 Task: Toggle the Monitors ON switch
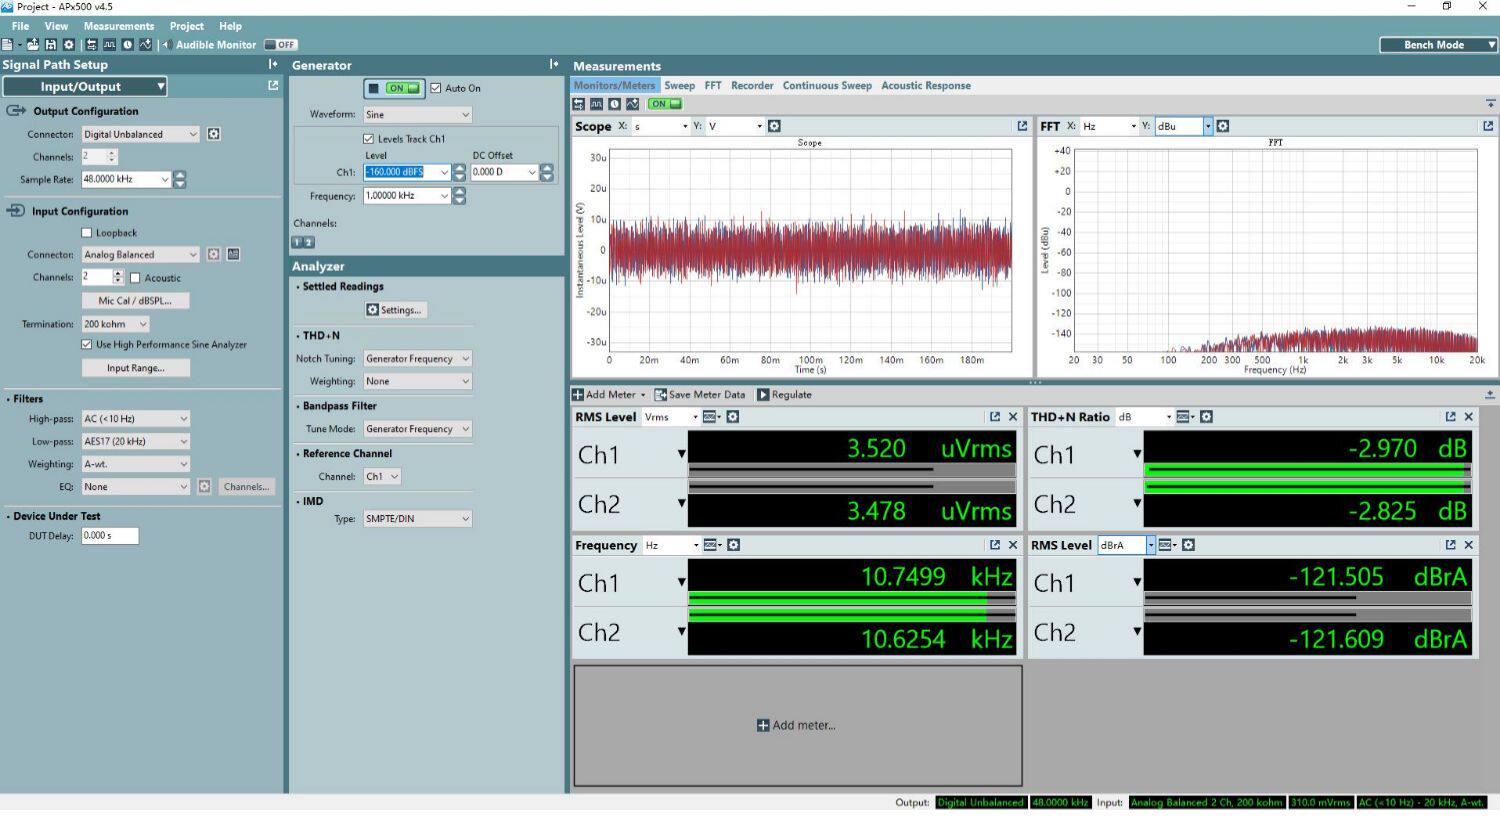pos(664,104)
